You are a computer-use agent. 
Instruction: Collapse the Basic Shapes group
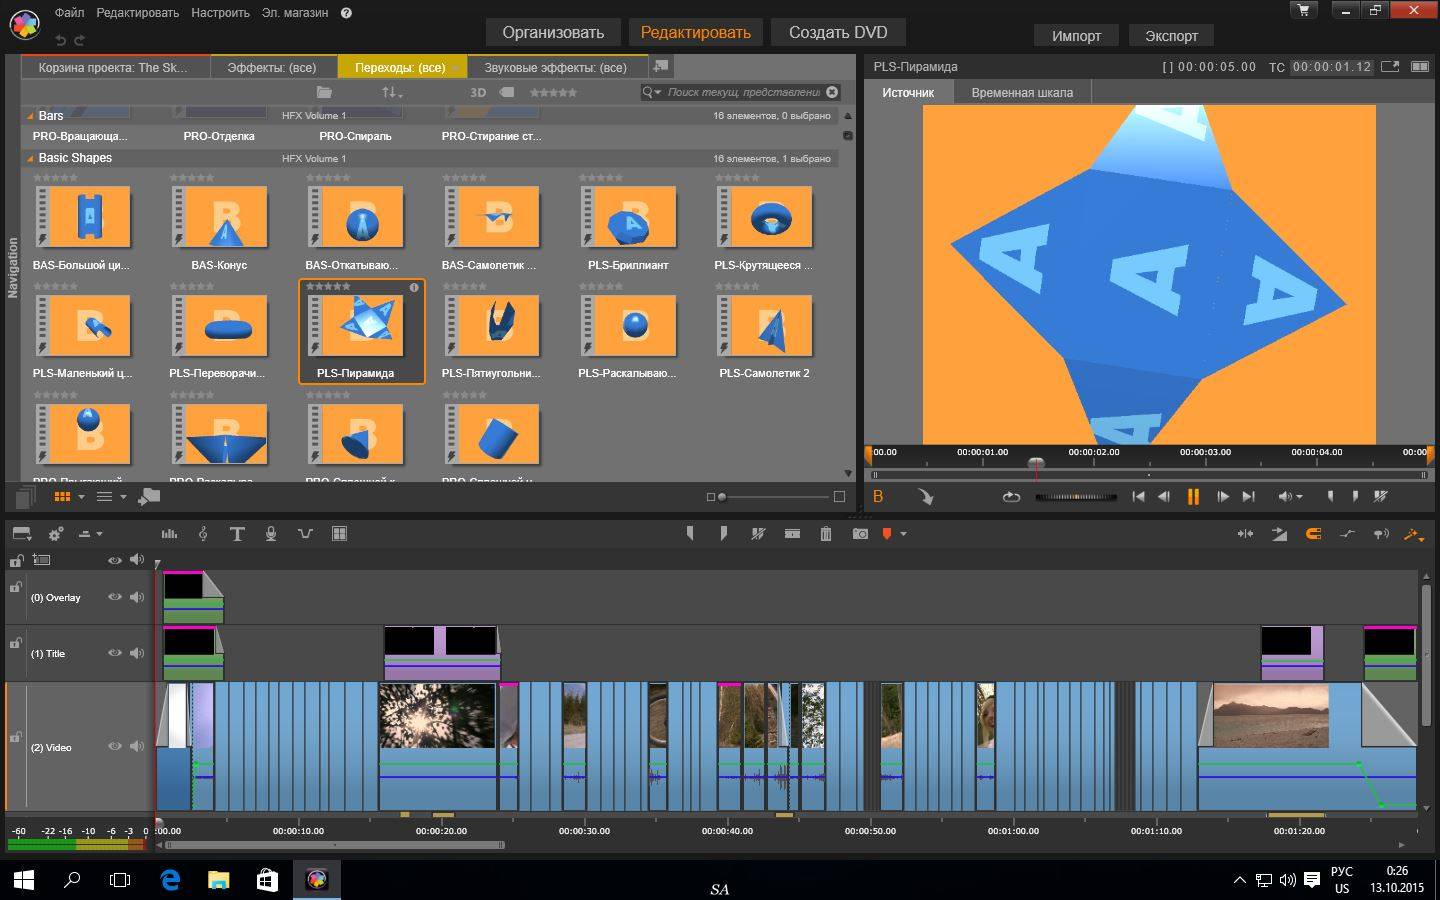tap(30, 158)
